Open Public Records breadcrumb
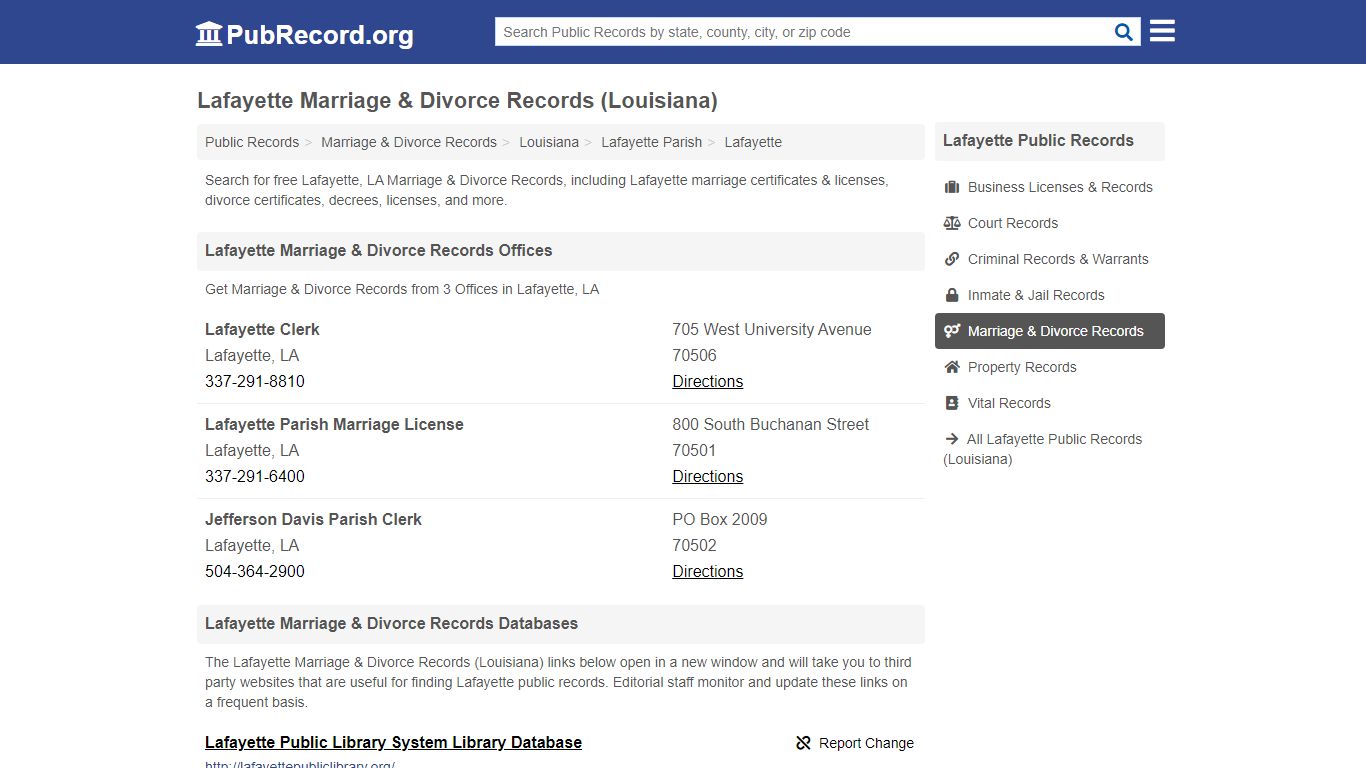 click(252, 142)
